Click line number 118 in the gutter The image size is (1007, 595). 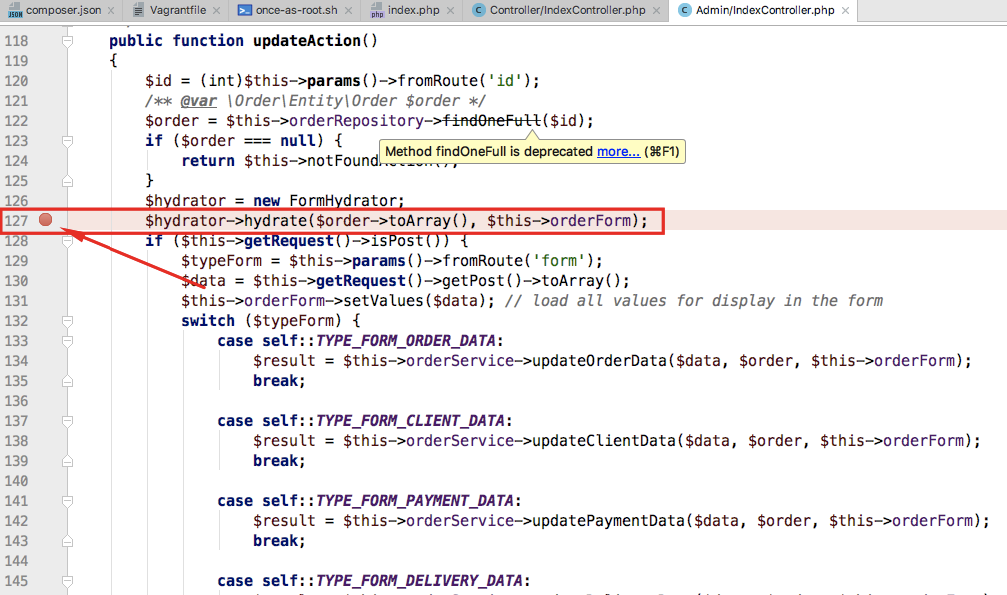pyautogui.click(x=16, y=41)
